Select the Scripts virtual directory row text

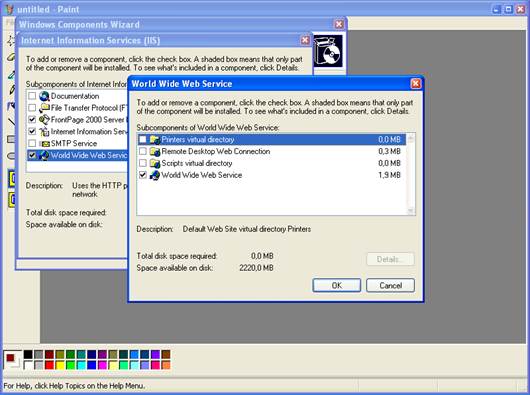[x=197, y=163]
